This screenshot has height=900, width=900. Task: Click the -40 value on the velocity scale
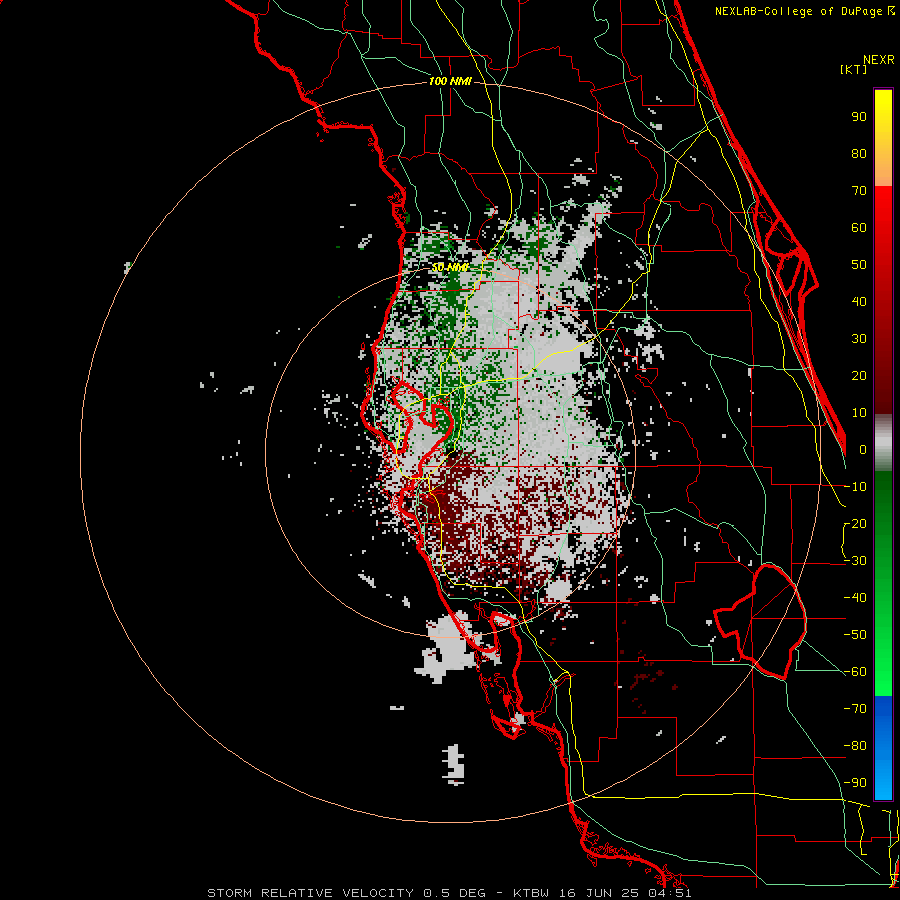tap(855, 598)
